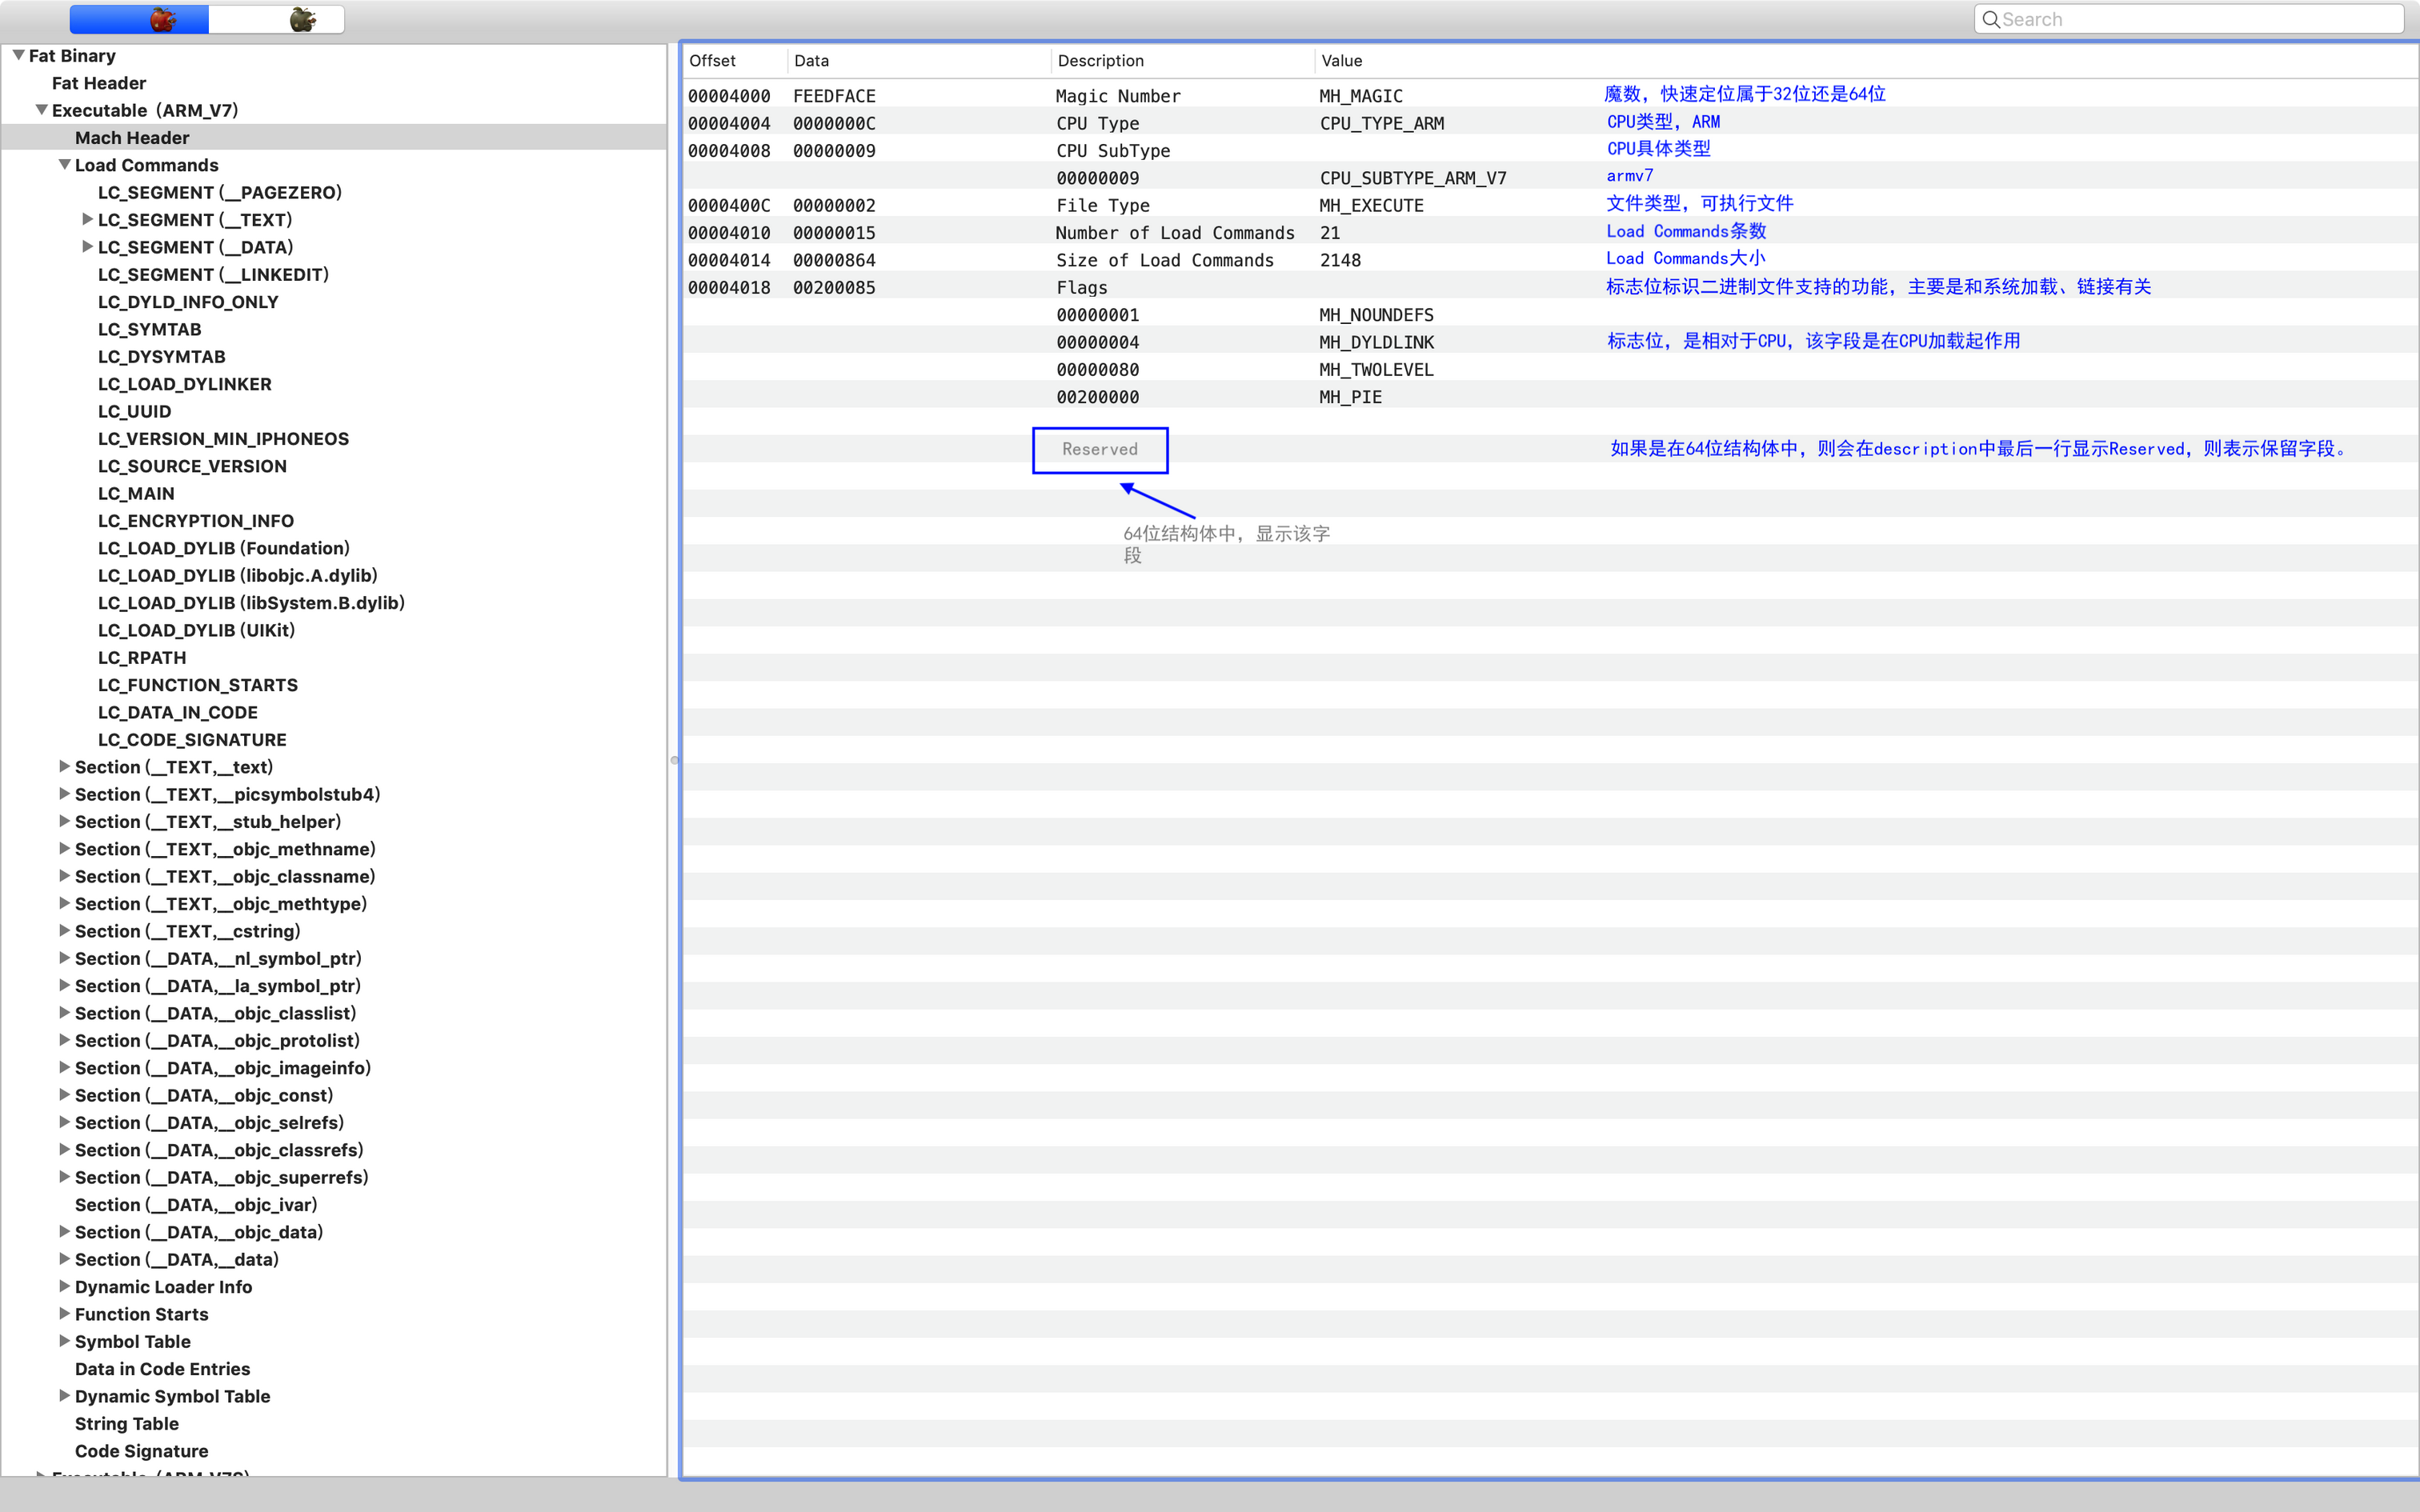
Task: Select the Fat Header item
Action: click(x=98, y=83)
